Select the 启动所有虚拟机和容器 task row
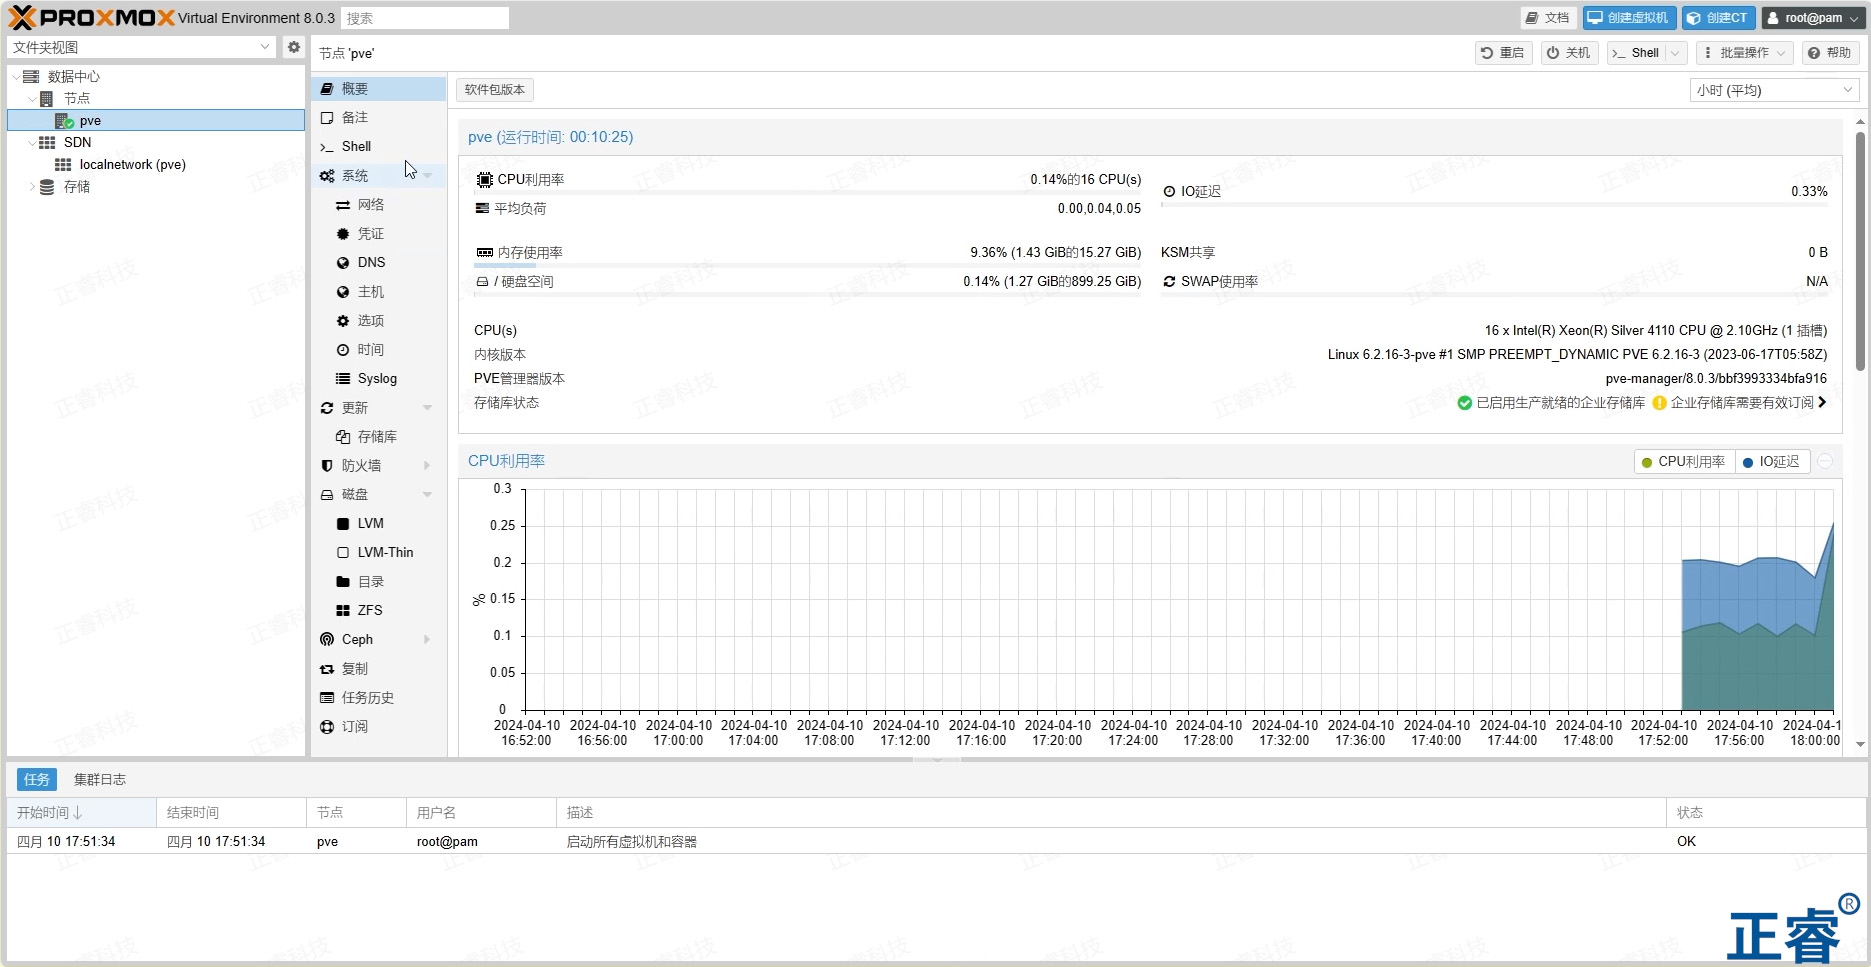Viewport: 1871px width, 967px height. click(x=936, y=842)
